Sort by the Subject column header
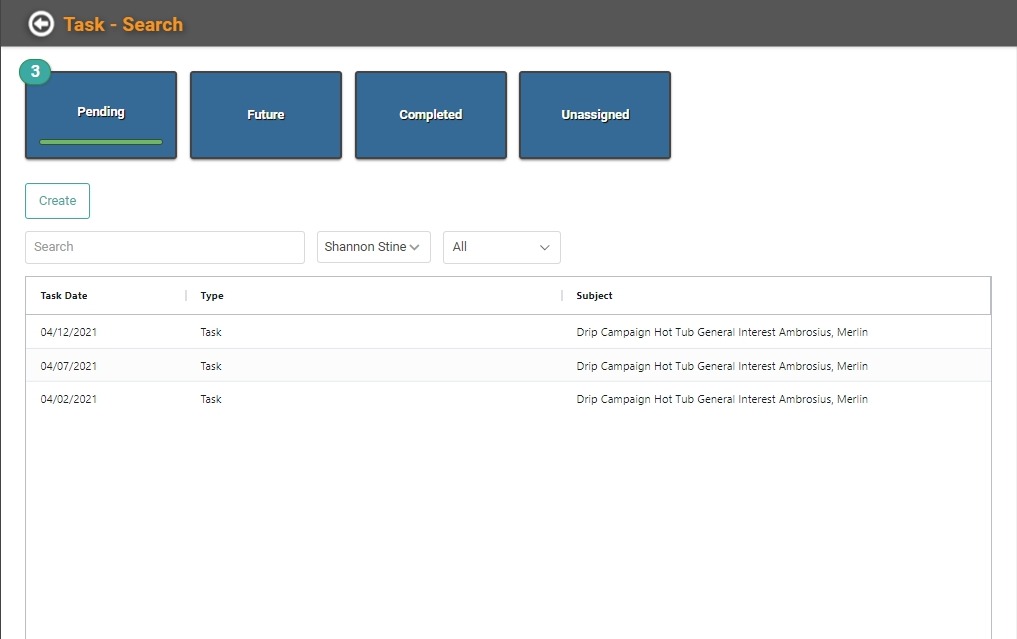This screenshot has width=1017, height=639. pos(594,296)
